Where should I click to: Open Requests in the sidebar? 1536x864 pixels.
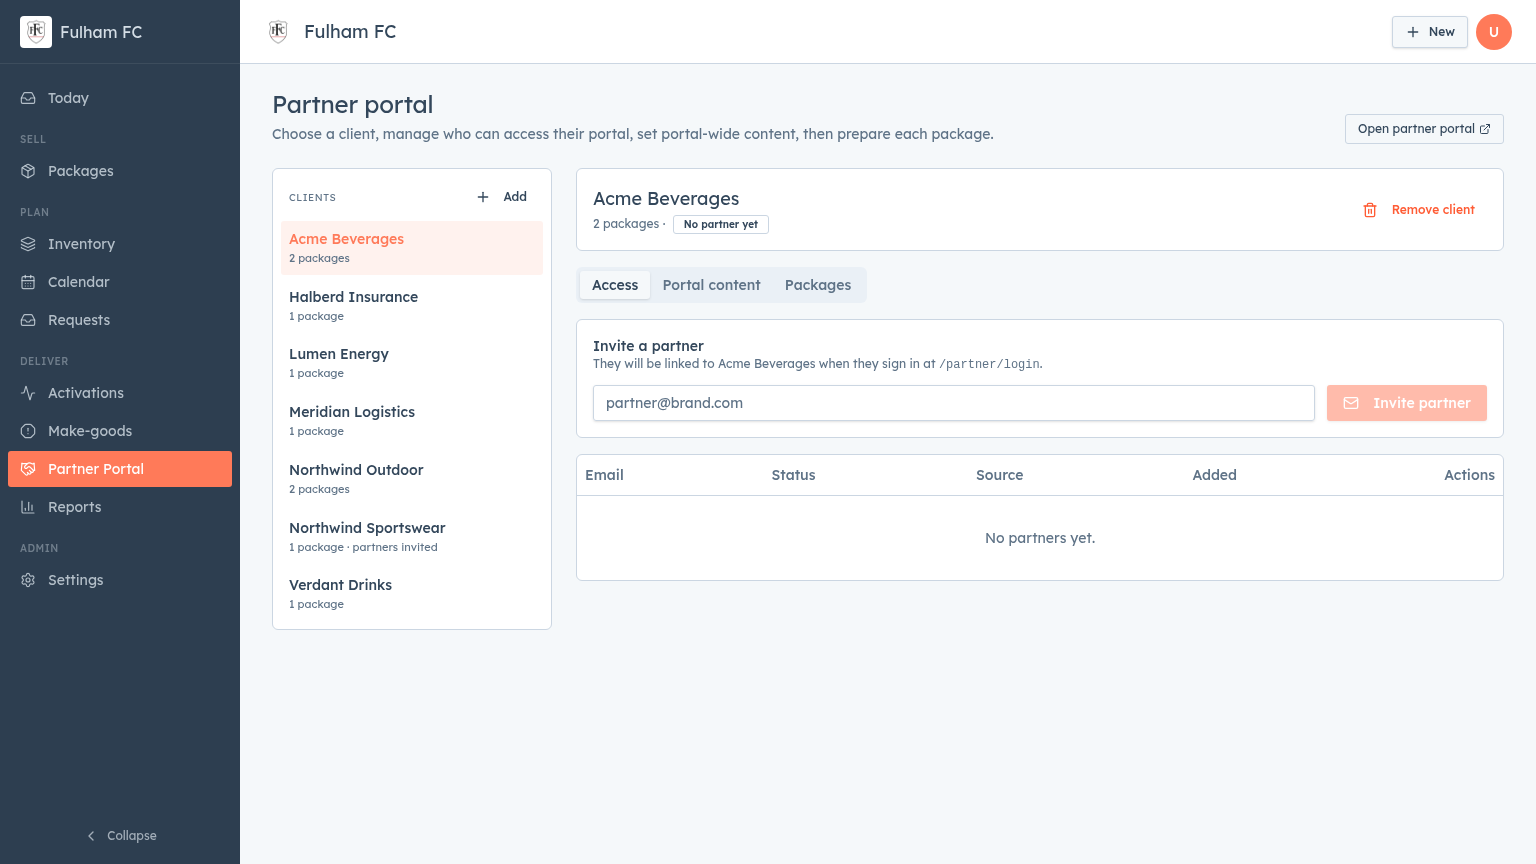(x=120, y=320)
